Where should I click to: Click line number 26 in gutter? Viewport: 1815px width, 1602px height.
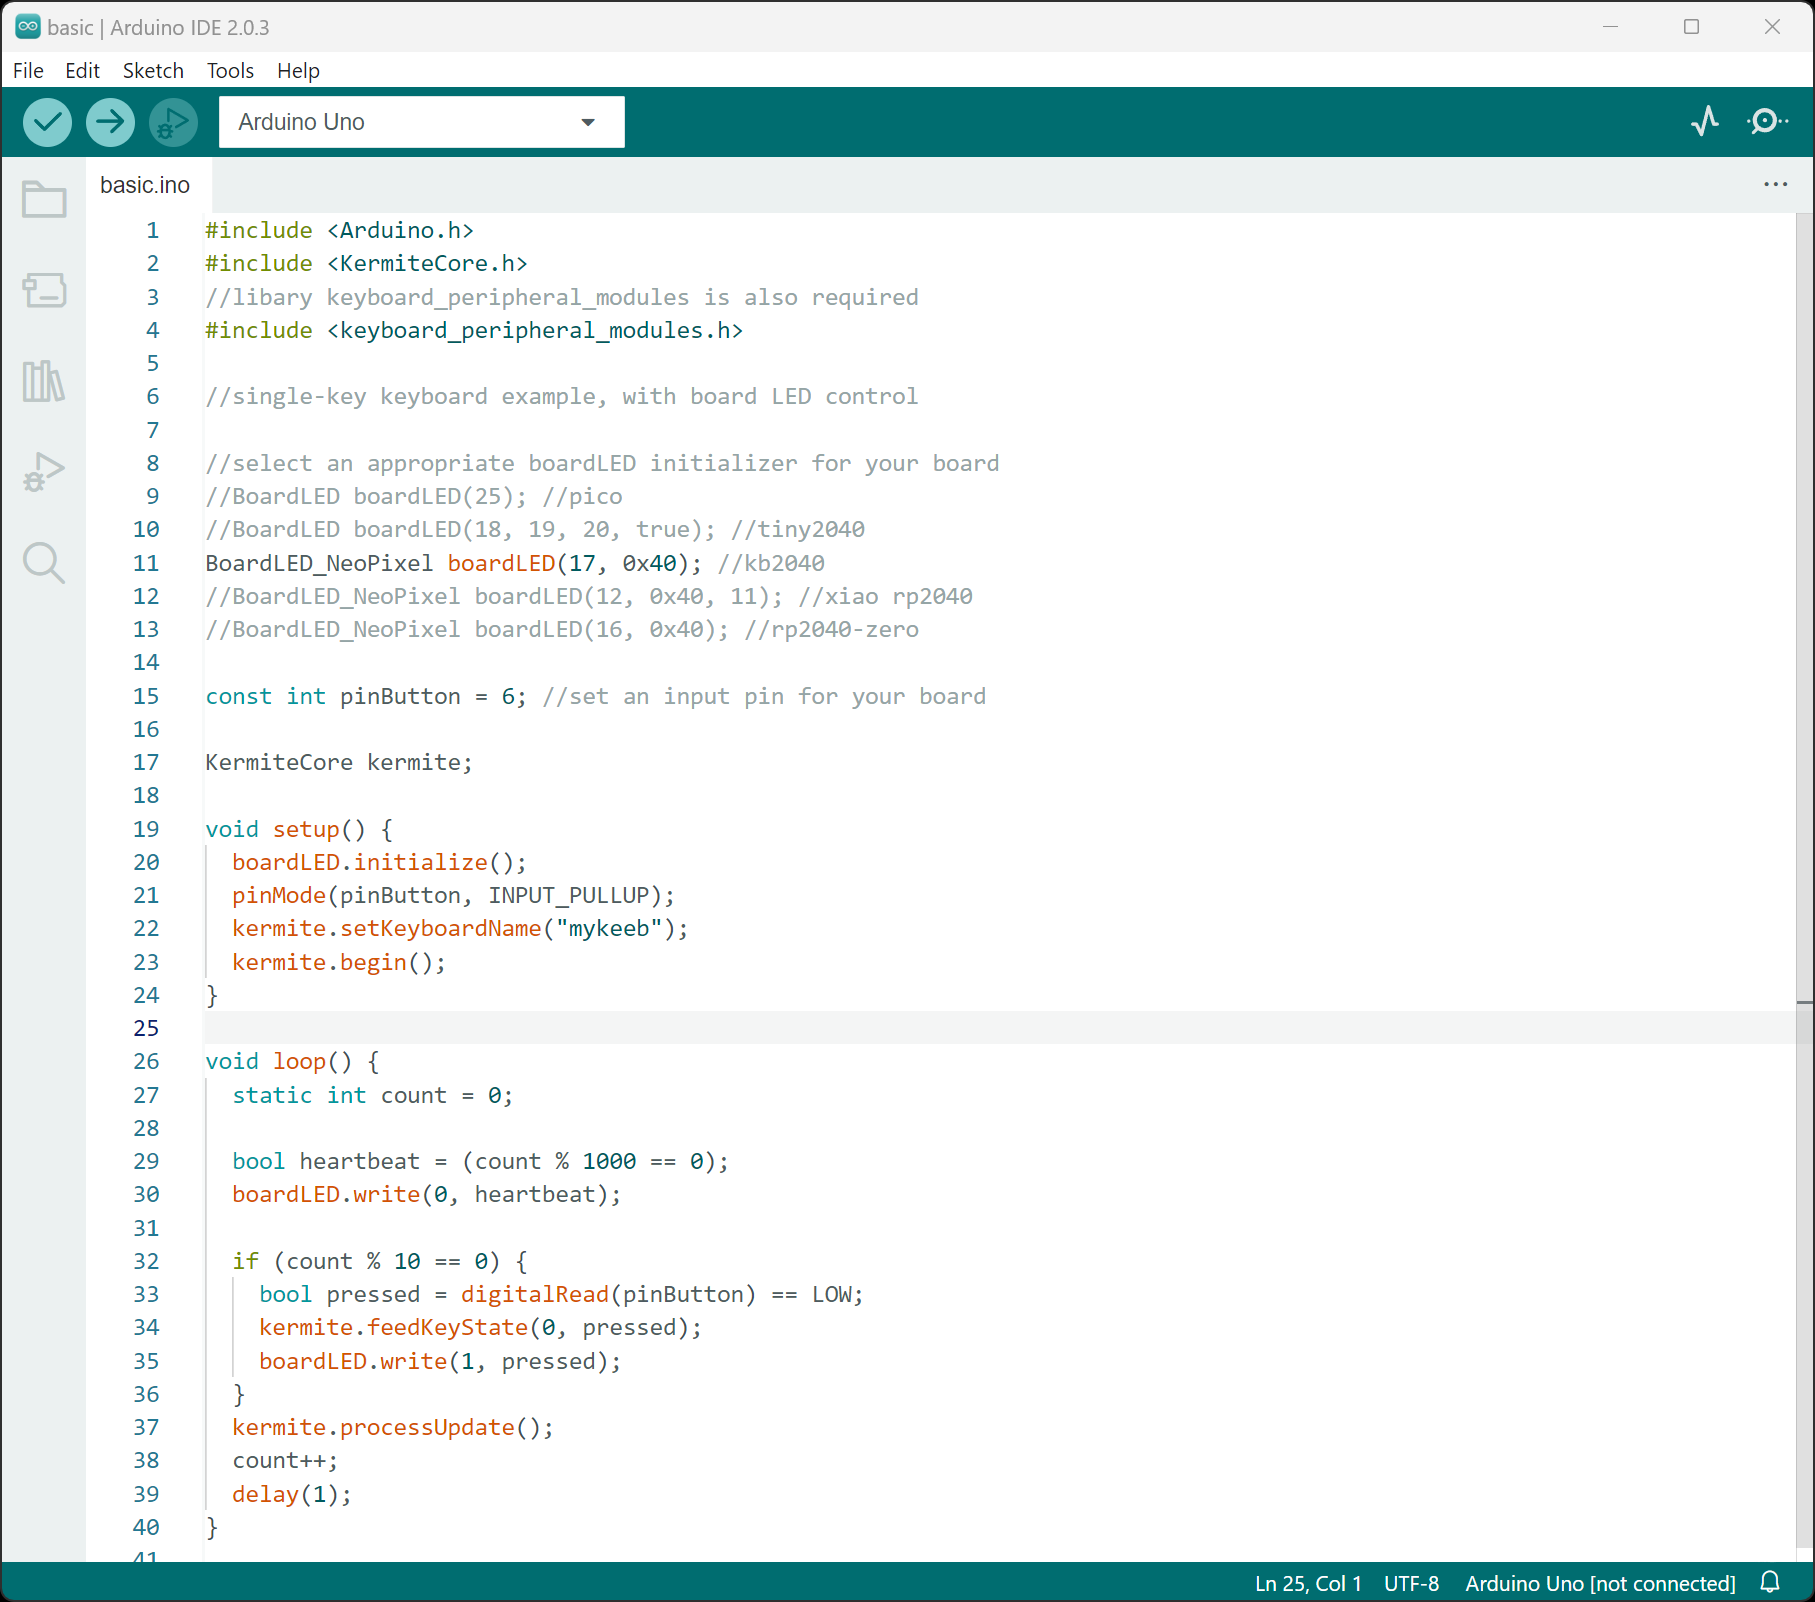tap(146, 1061)
